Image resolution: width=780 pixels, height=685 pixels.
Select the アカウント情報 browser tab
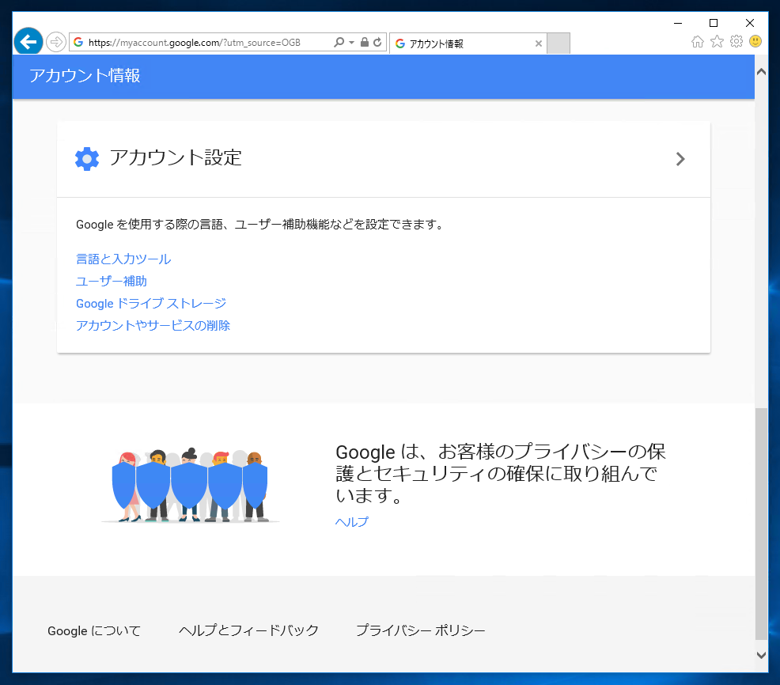(x=468, y=44)
